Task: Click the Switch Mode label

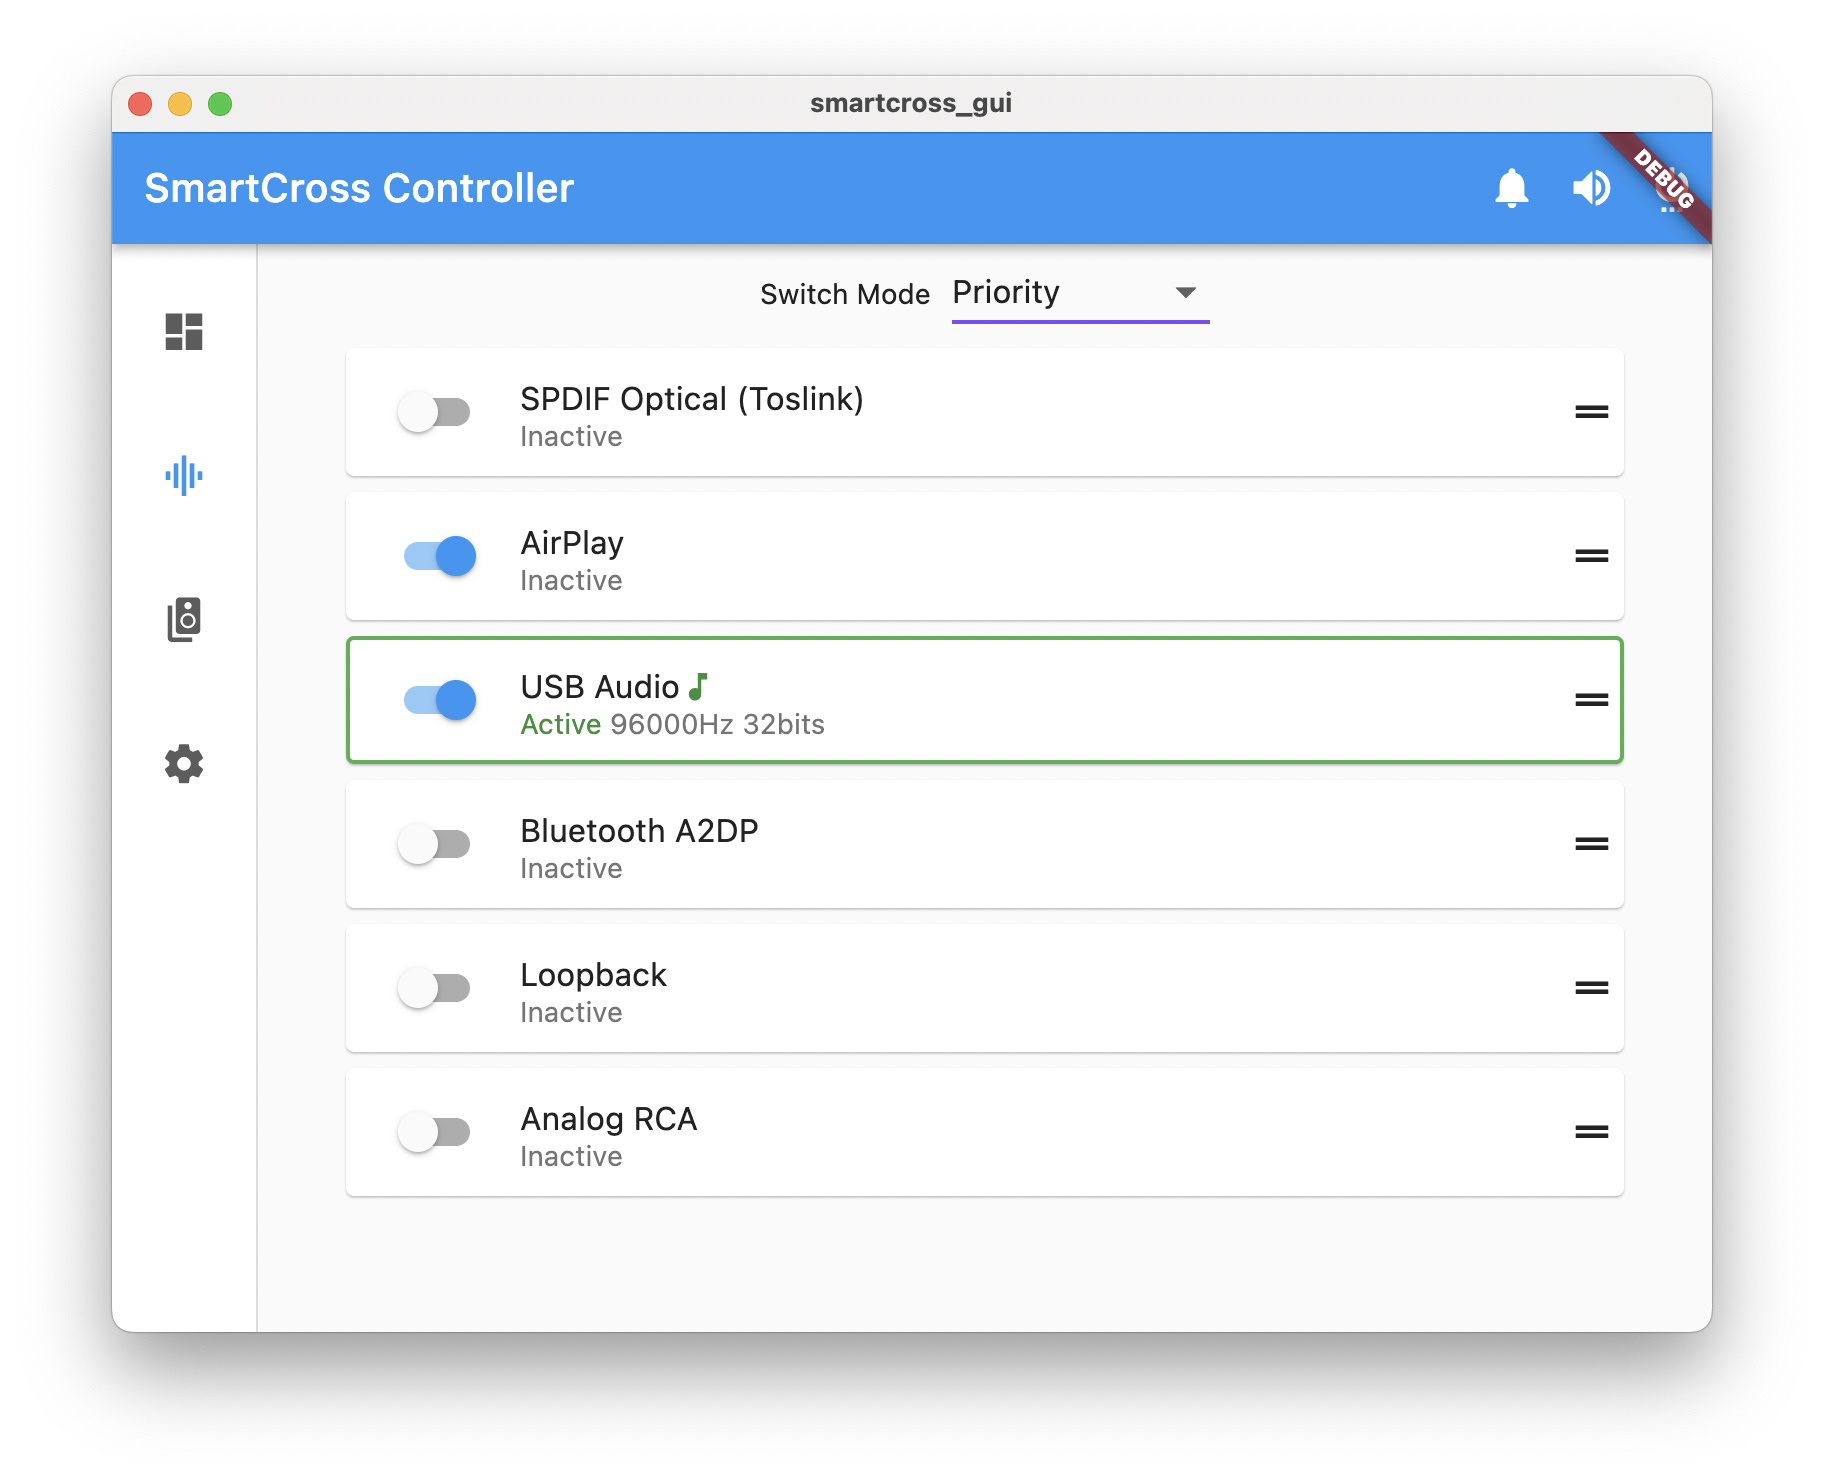Action: pos(845,294)
